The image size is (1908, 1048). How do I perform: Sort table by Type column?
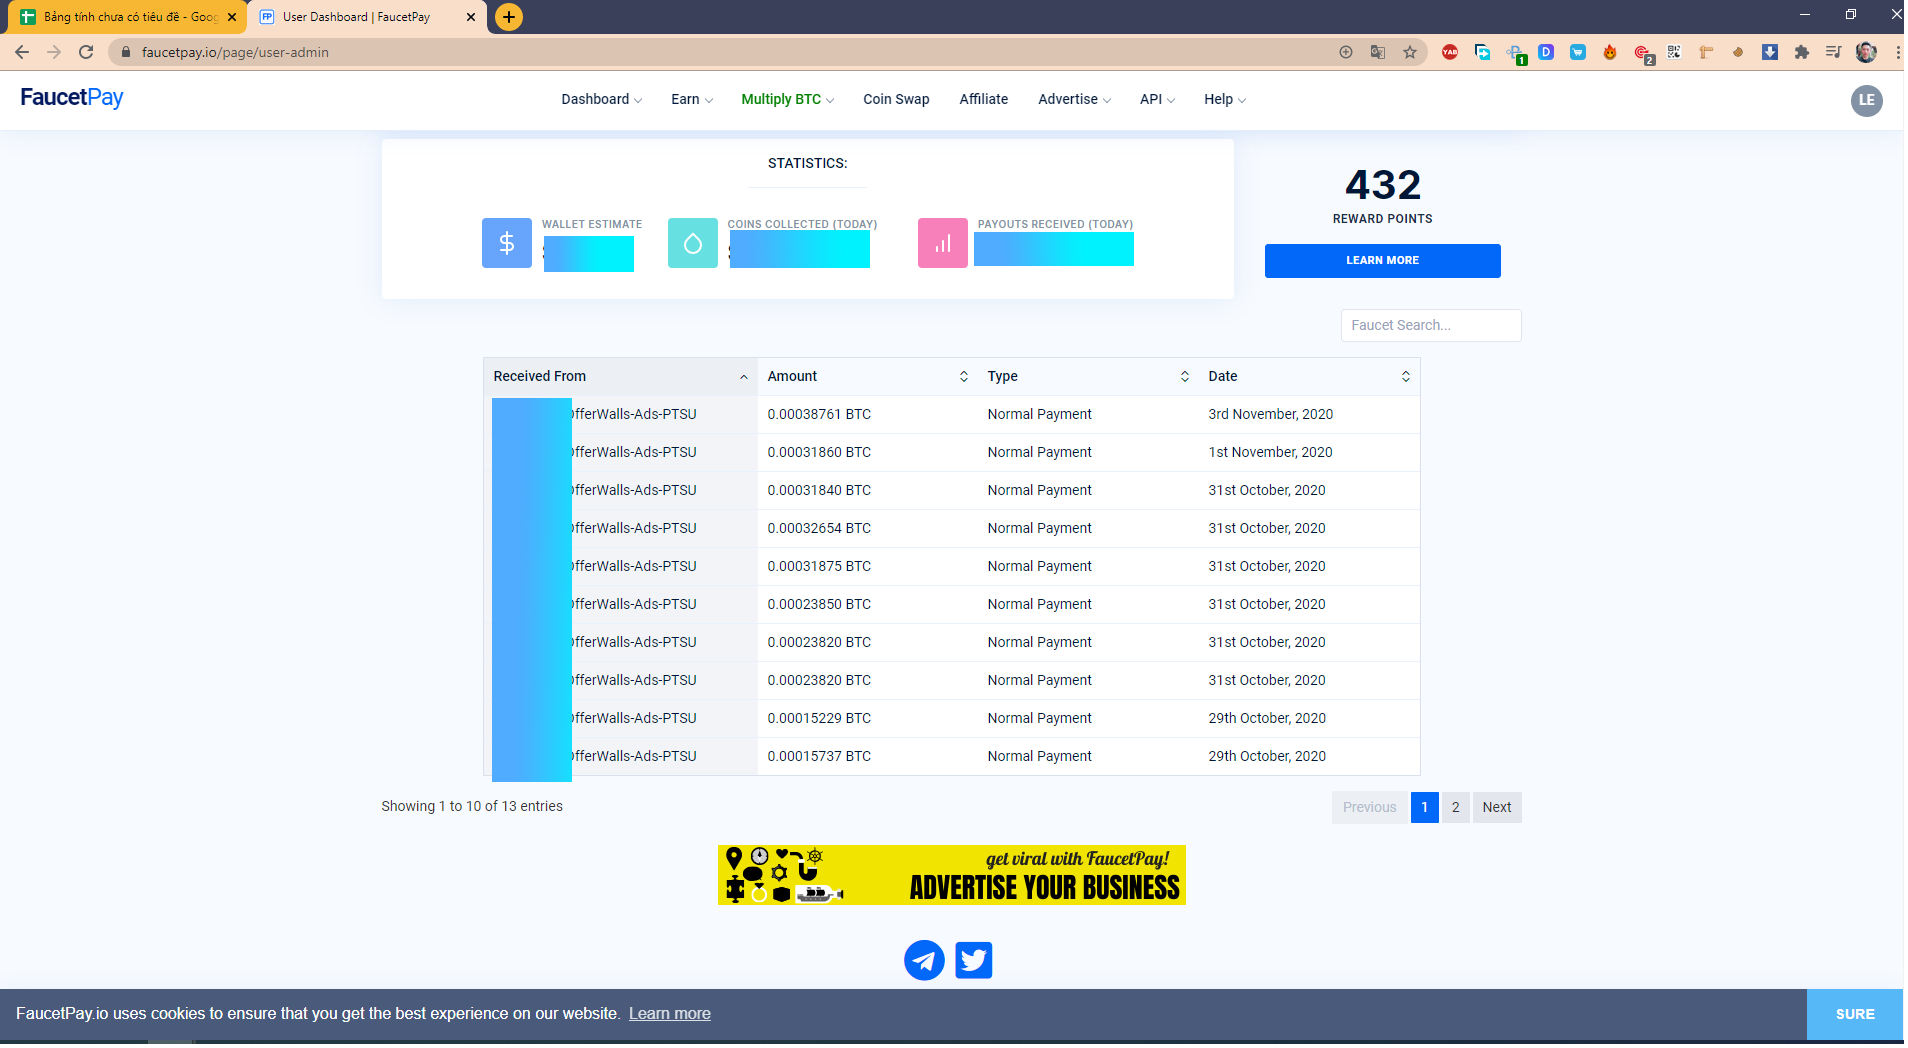point(1088,376)
